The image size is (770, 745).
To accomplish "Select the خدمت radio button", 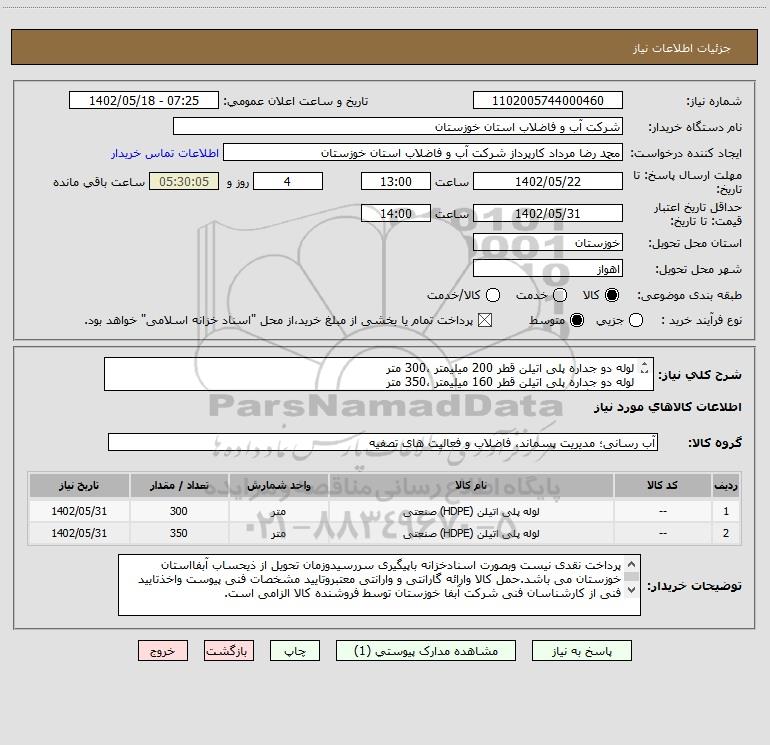I will pos(560,295).
